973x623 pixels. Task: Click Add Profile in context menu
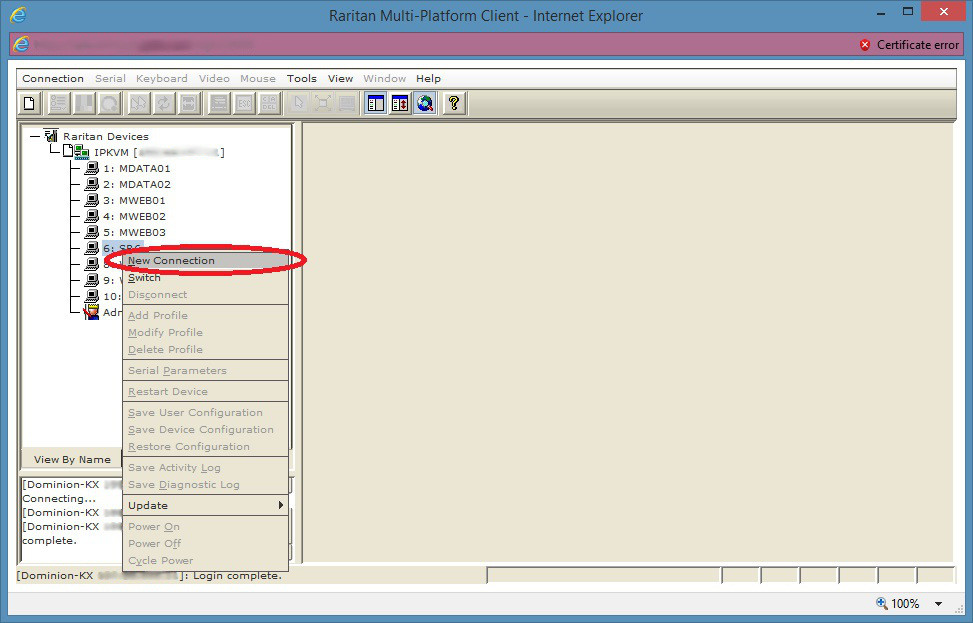[x=205, y=315]
